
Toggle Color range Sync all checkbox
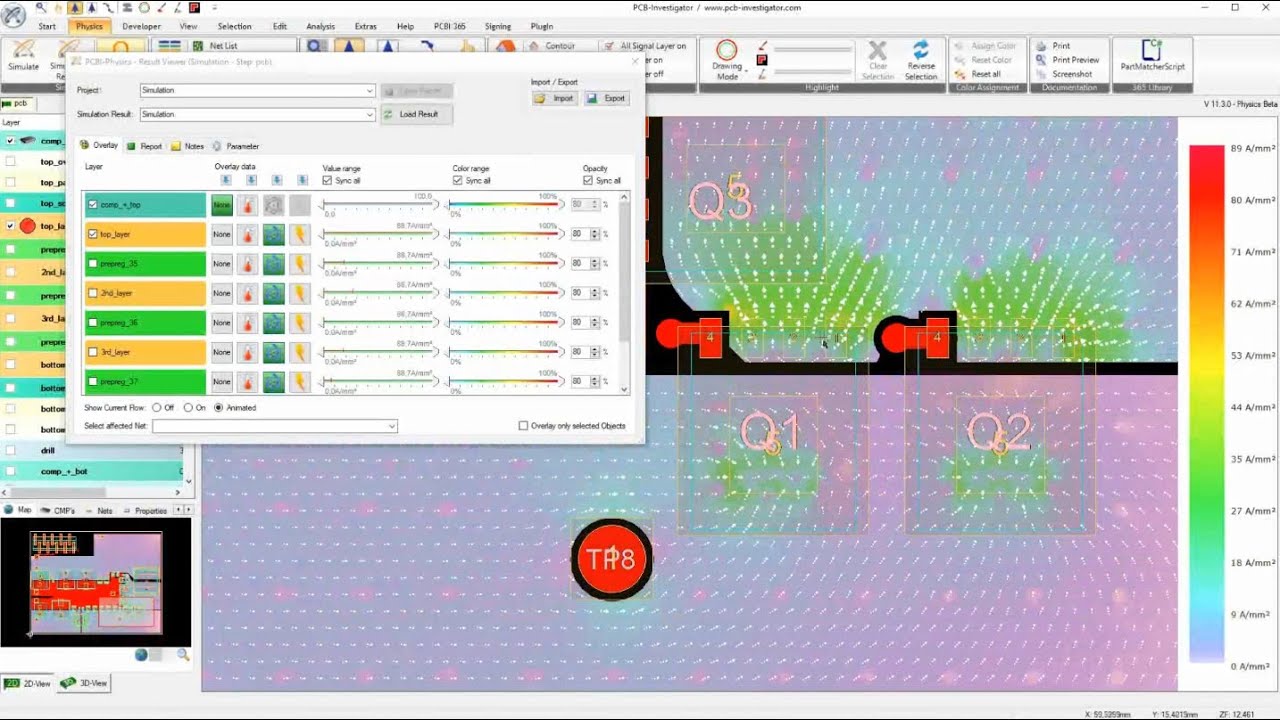[x=457, y=181]
